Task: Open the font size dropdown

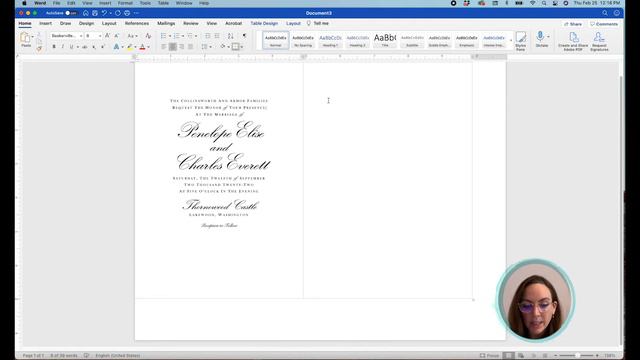Action: pyautogui.click(x=100, y=36)
